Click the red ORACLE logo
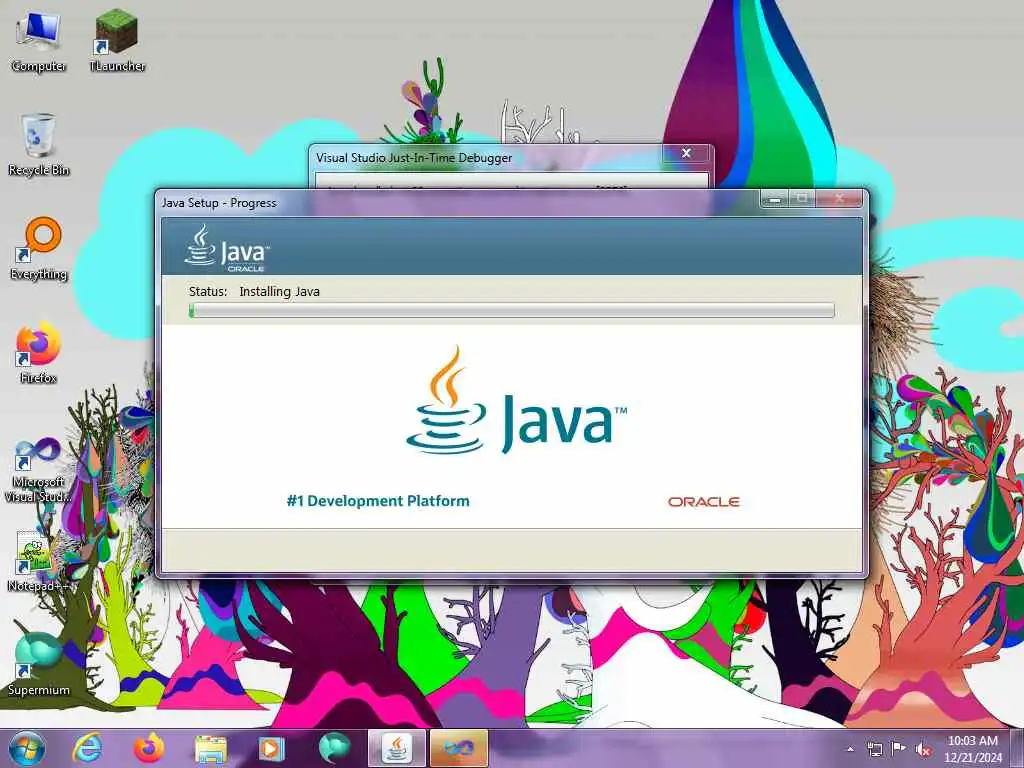This screenshot has width=1024, height=768. (703, 502)
